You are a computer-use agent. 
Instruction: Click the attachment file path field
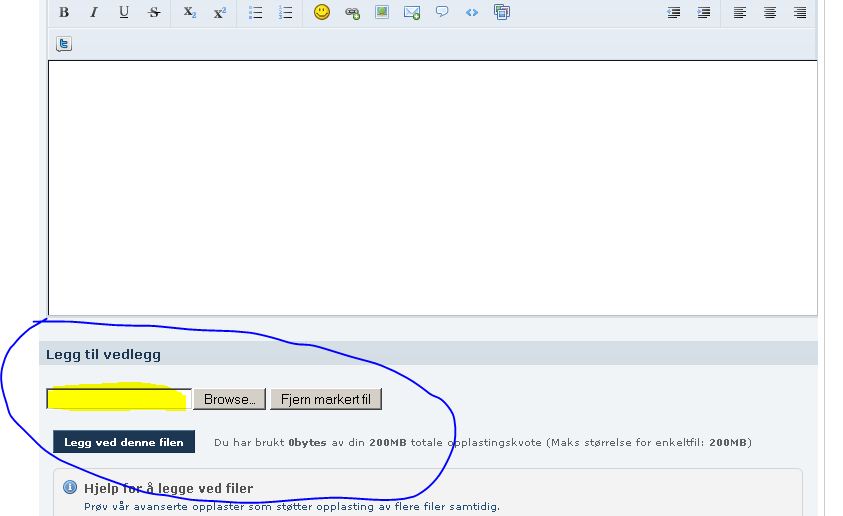[119, 399]
